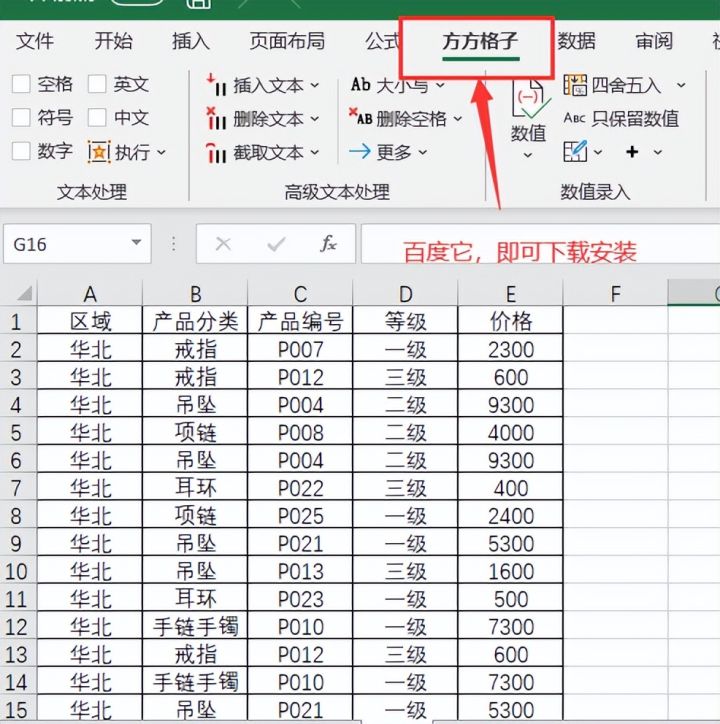Click cell 产品编号 header

[x=300, y=321]
